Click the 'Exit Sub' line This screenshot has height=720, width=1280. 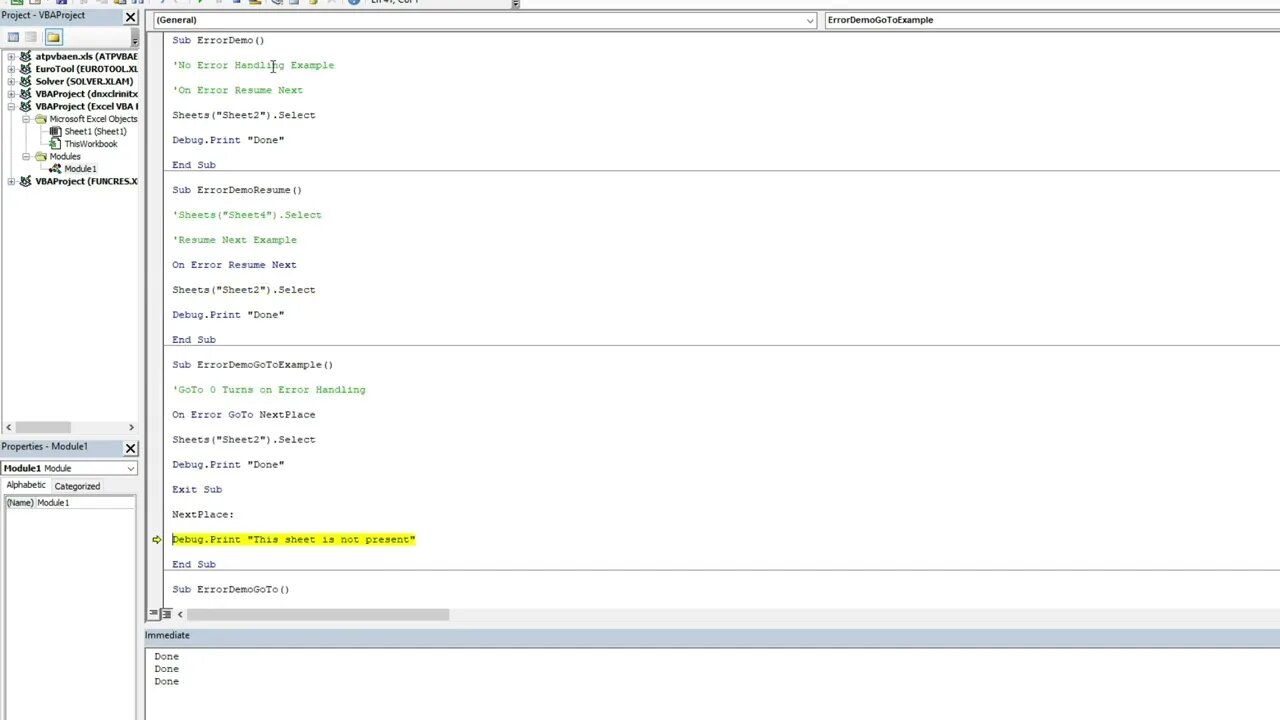[x=197, y=490]
